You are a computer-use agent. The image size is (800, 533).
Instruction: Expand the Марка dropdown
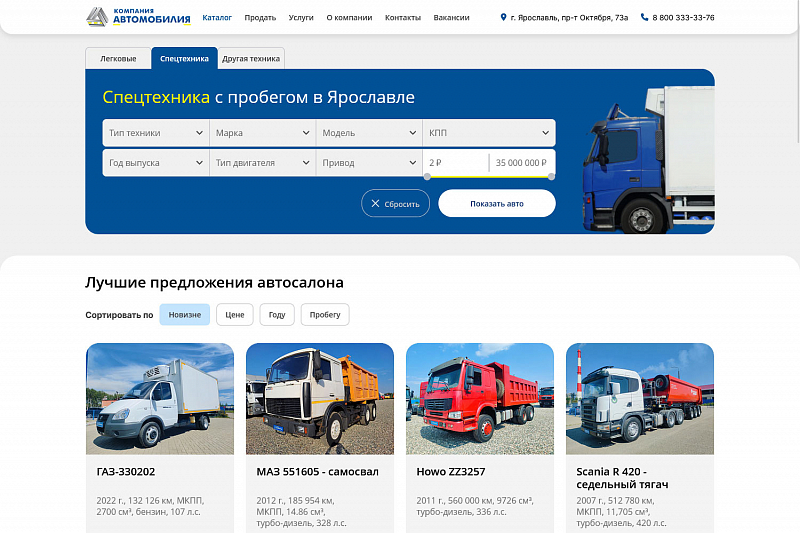pos(262,133)
